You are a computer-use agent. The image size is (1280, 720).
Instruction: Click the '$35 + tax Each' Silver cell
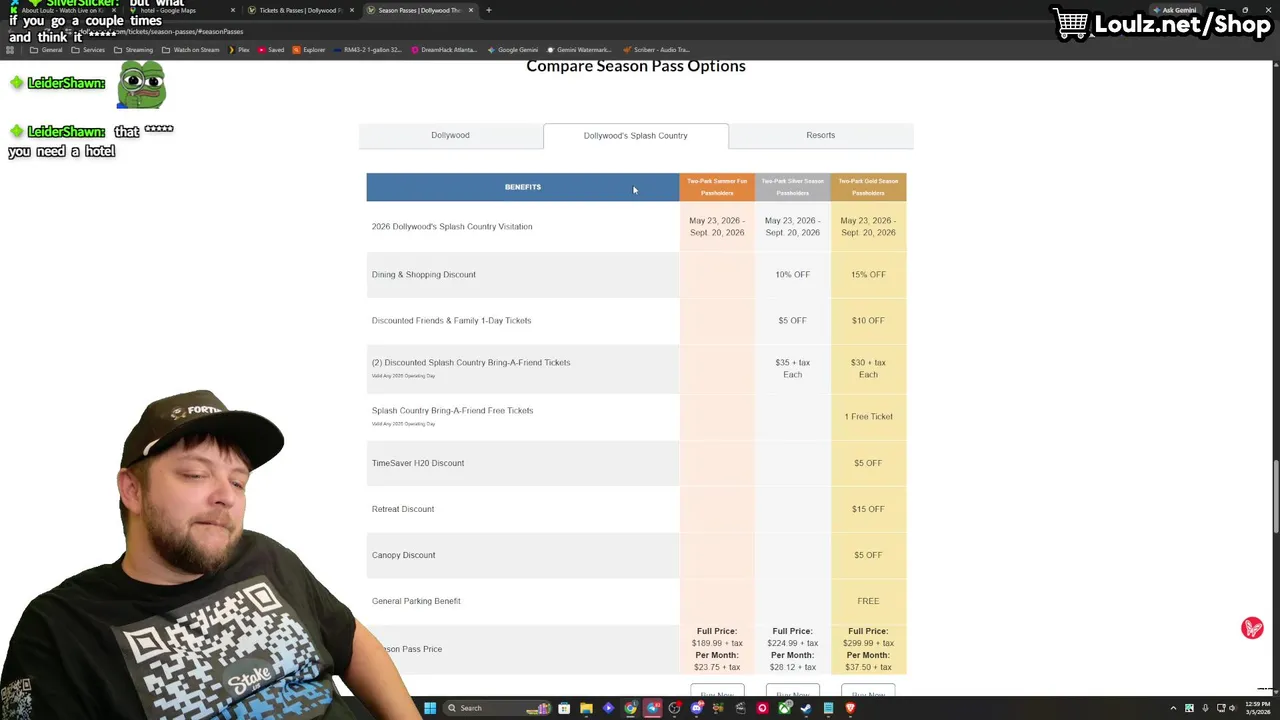(793, 369)
